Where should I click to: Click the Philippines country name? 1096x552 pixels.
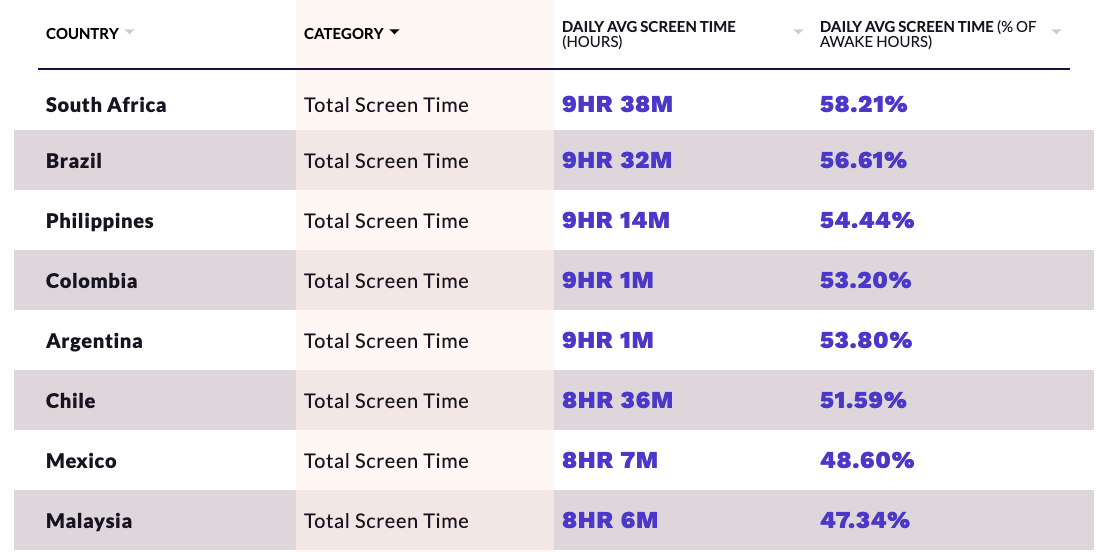100,221
